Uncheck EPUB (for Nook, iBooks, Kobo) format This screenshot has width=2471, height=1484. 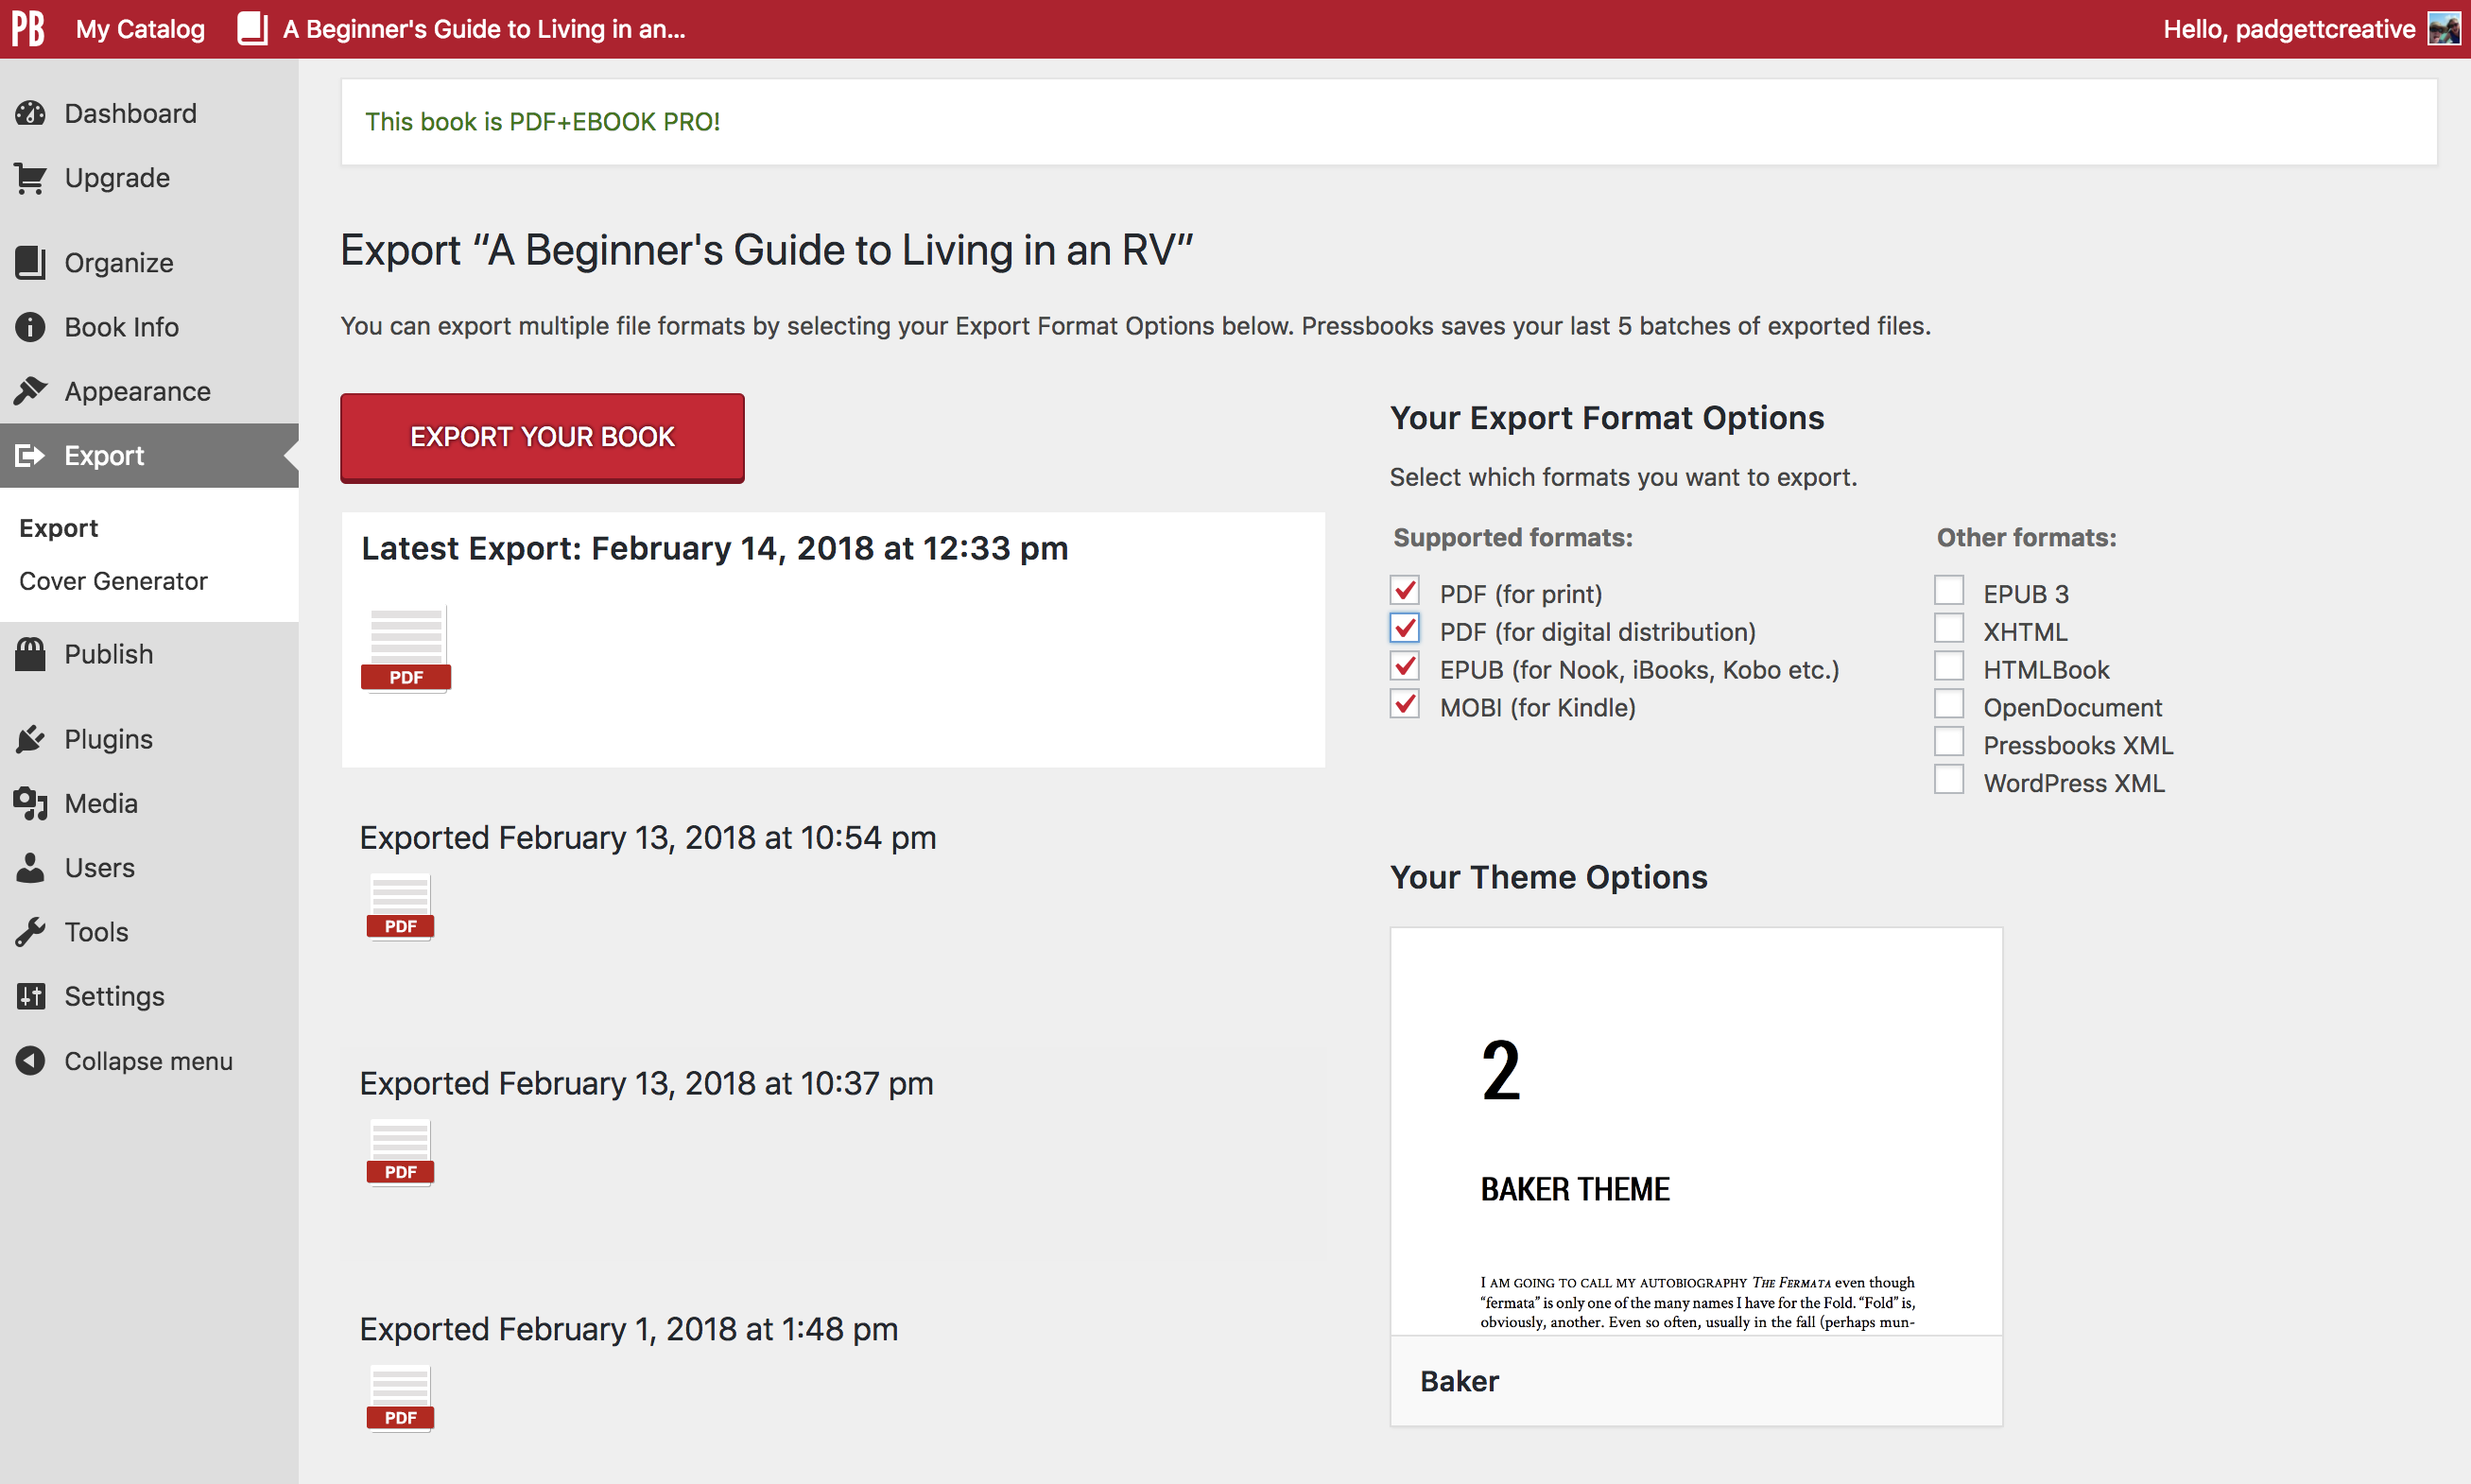[1404, 667]
